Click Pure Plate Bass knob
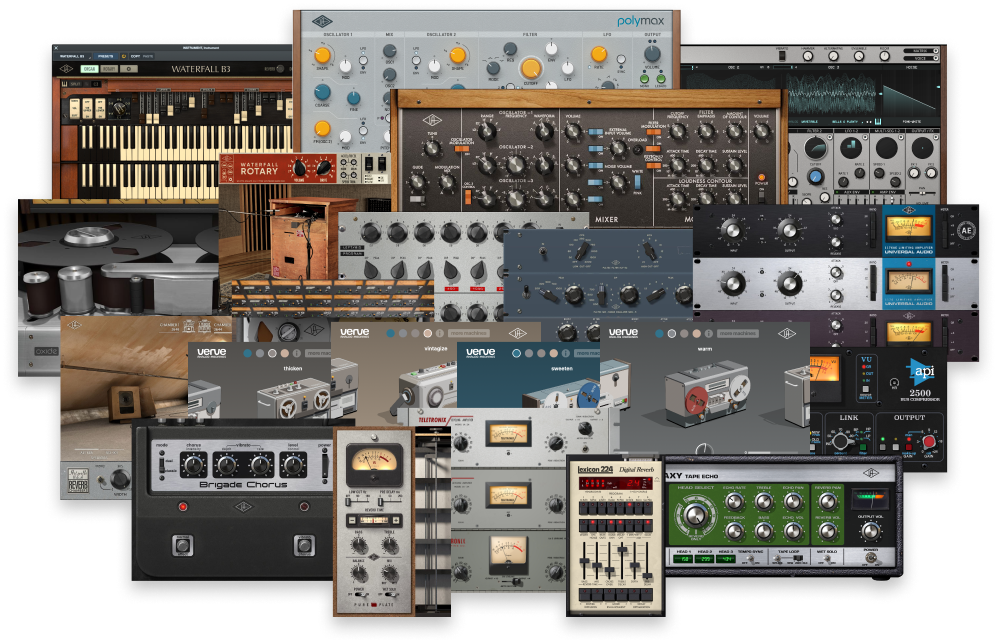This screenshot has height=643, width=997. [359, 546]
